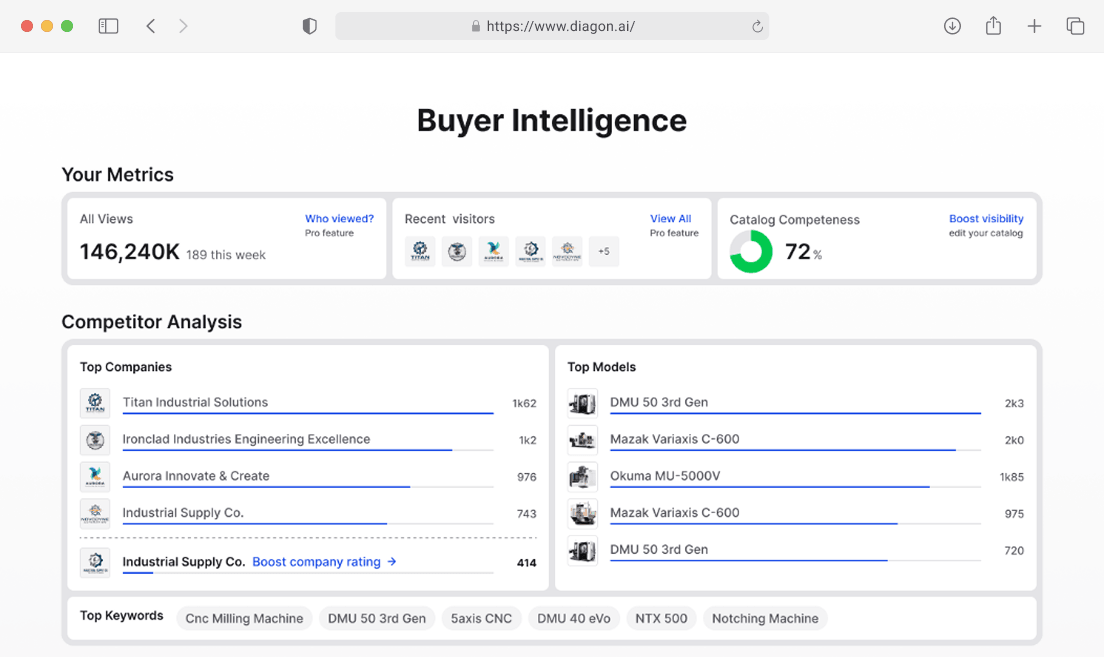Click the Titan Industrial Solutions progress bar
This screenshot has width=1104, height=657.
308,413
